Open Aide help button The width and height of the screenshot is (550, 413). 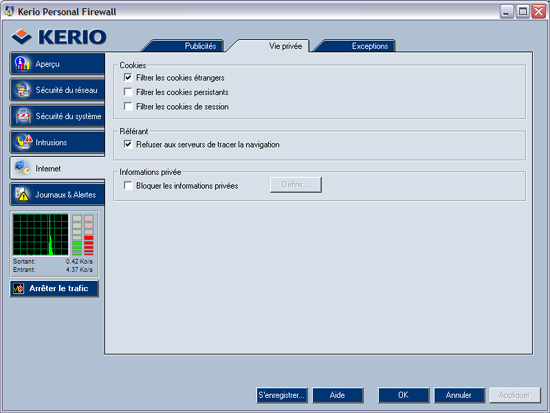click(x=337, y=395)
